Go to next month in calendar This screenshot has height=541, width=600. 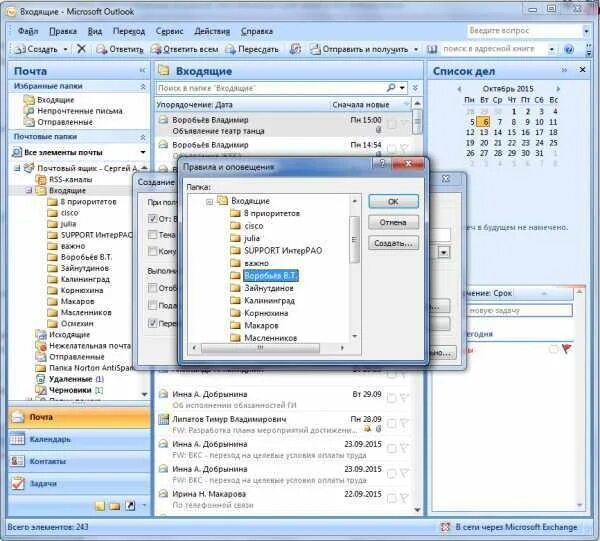[x=558, y=89]
